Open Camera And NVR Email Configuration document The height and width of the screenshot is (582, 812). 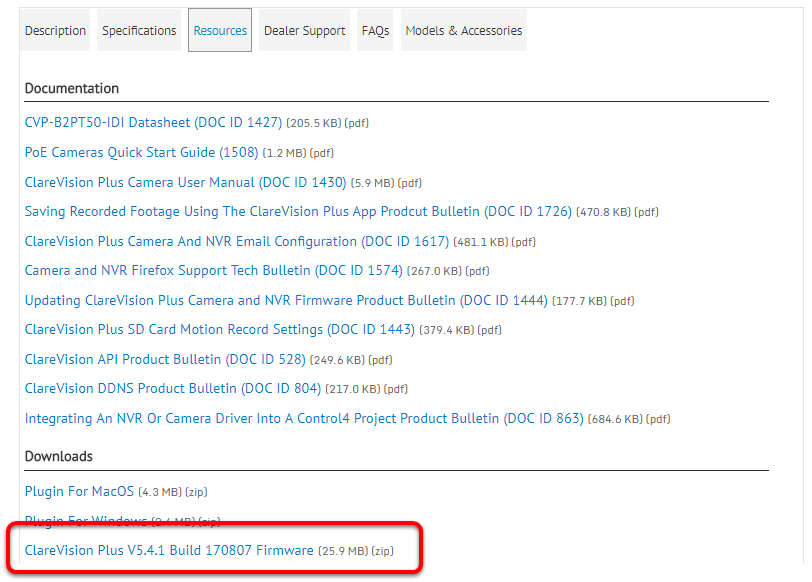click(x=237, y=241)
